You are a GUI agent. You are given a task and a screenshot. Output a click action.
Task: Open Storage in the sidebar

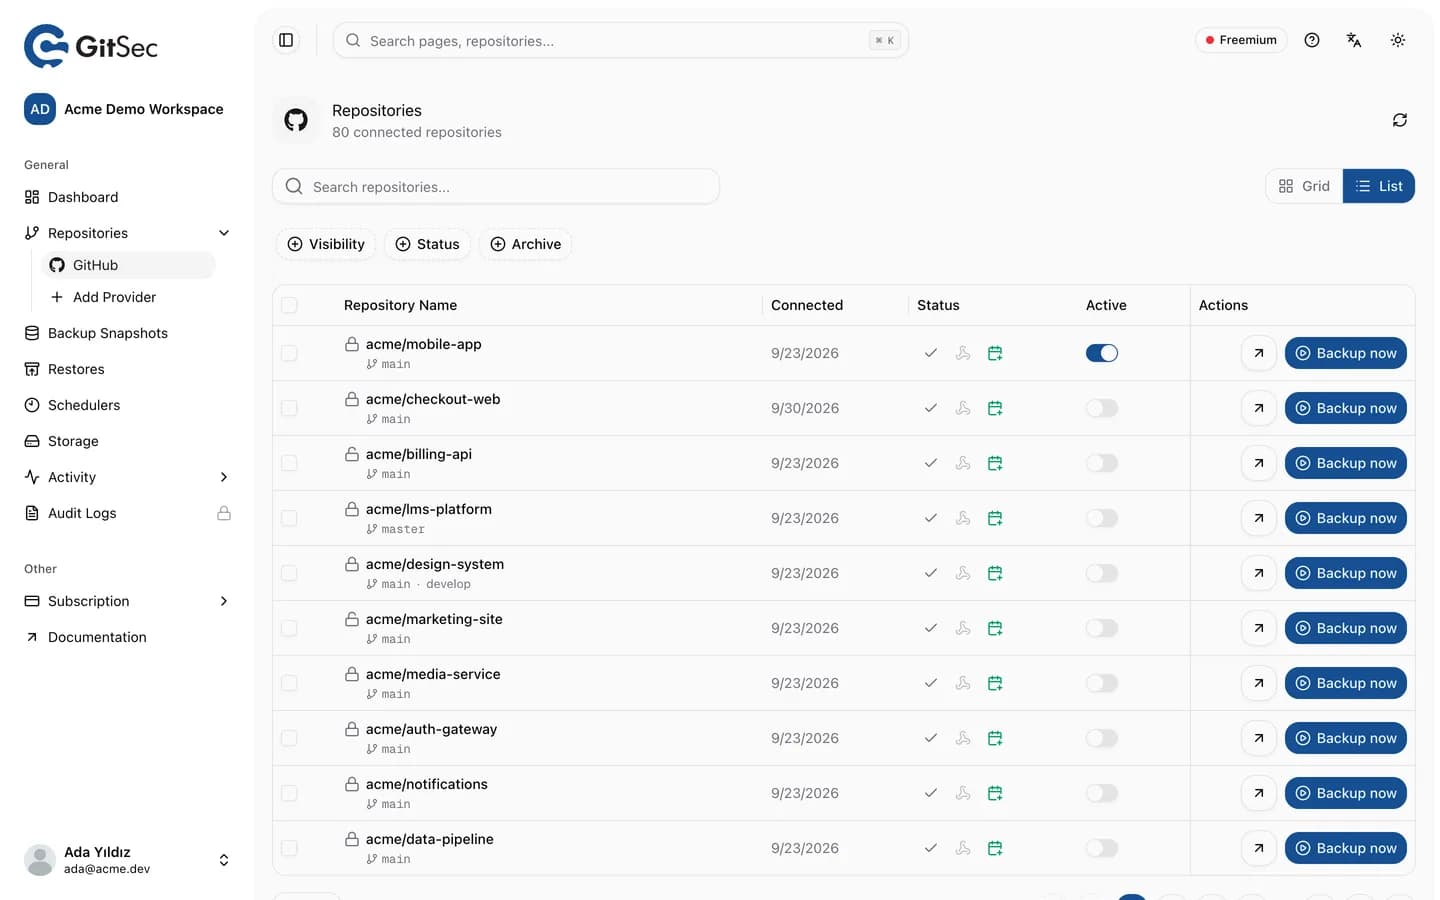[128, 441]
